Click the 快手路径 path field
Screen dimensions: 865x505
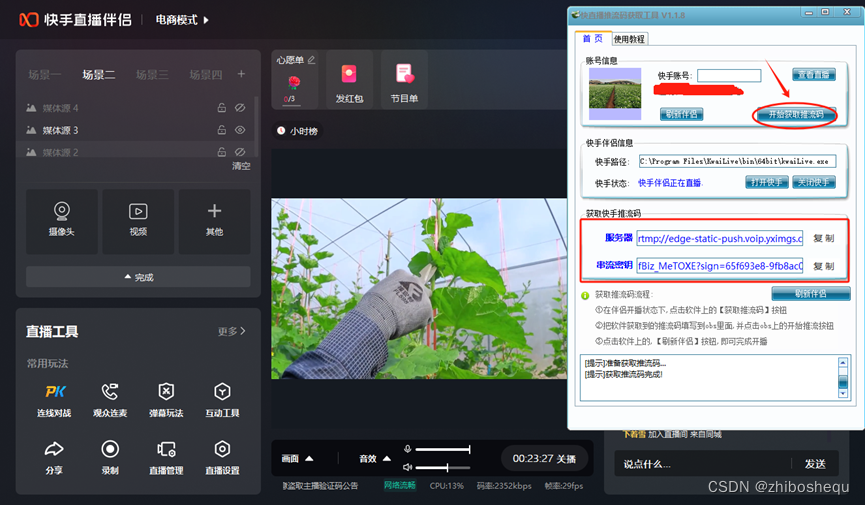(738, 161)
